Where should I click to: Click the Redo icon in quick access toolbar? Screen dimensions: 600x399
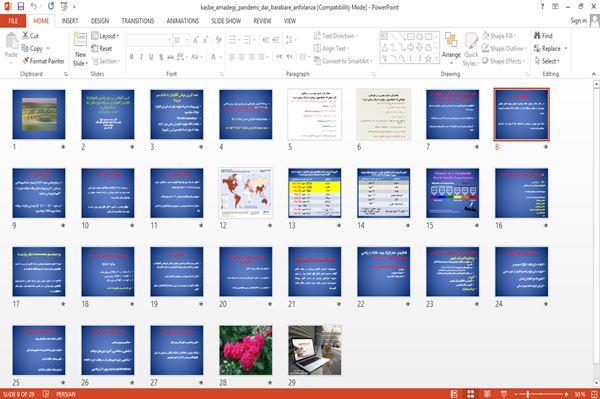(x=51, y=7)
